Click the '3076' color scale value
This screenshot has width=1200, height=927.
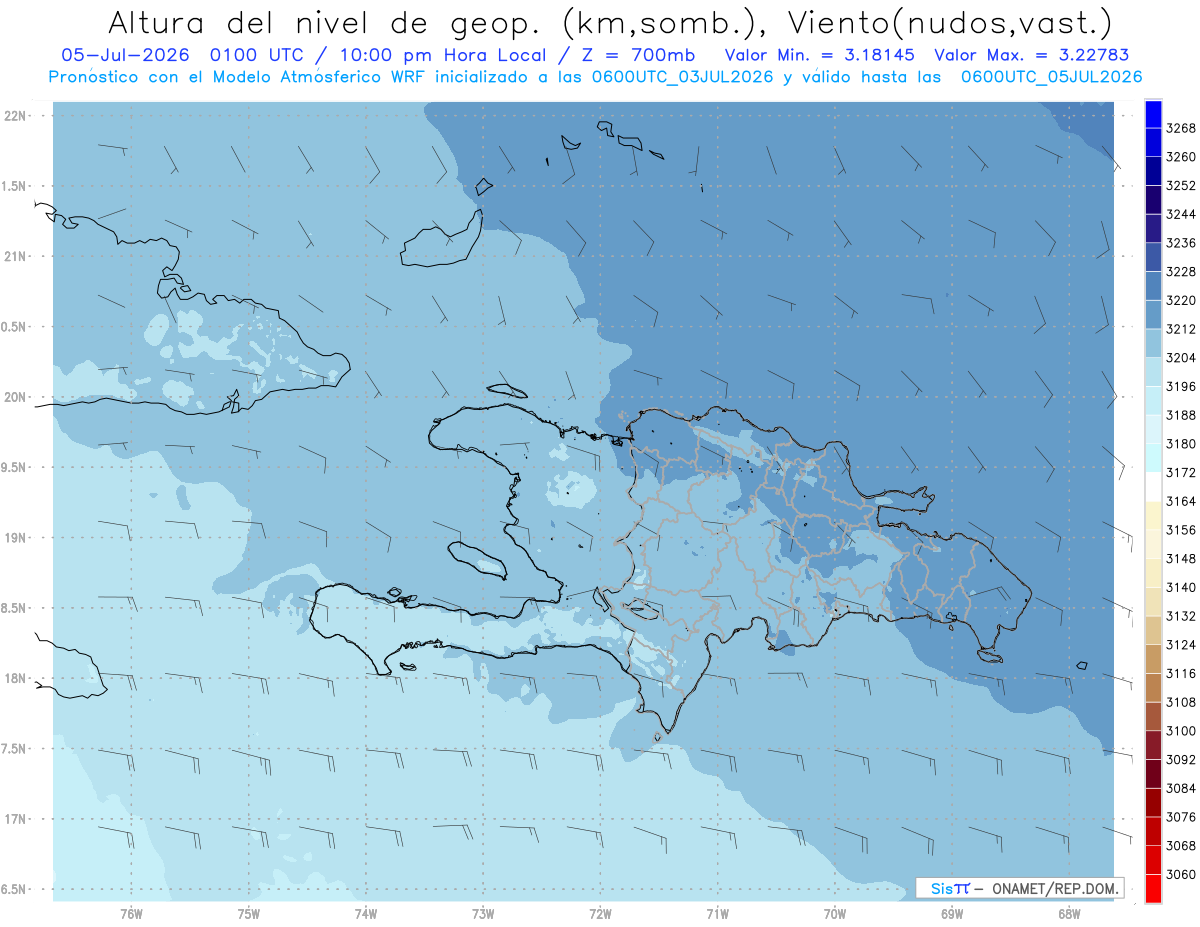tap(1181, 817)
